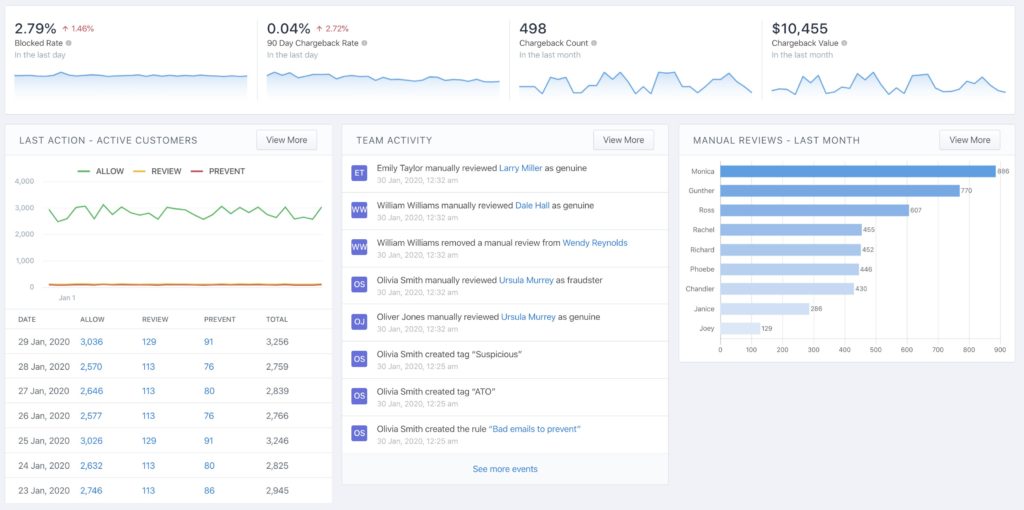Click the OJ avatar for Oliver Jones
This screenshot has width=1024, height=510.
(359, 322)
